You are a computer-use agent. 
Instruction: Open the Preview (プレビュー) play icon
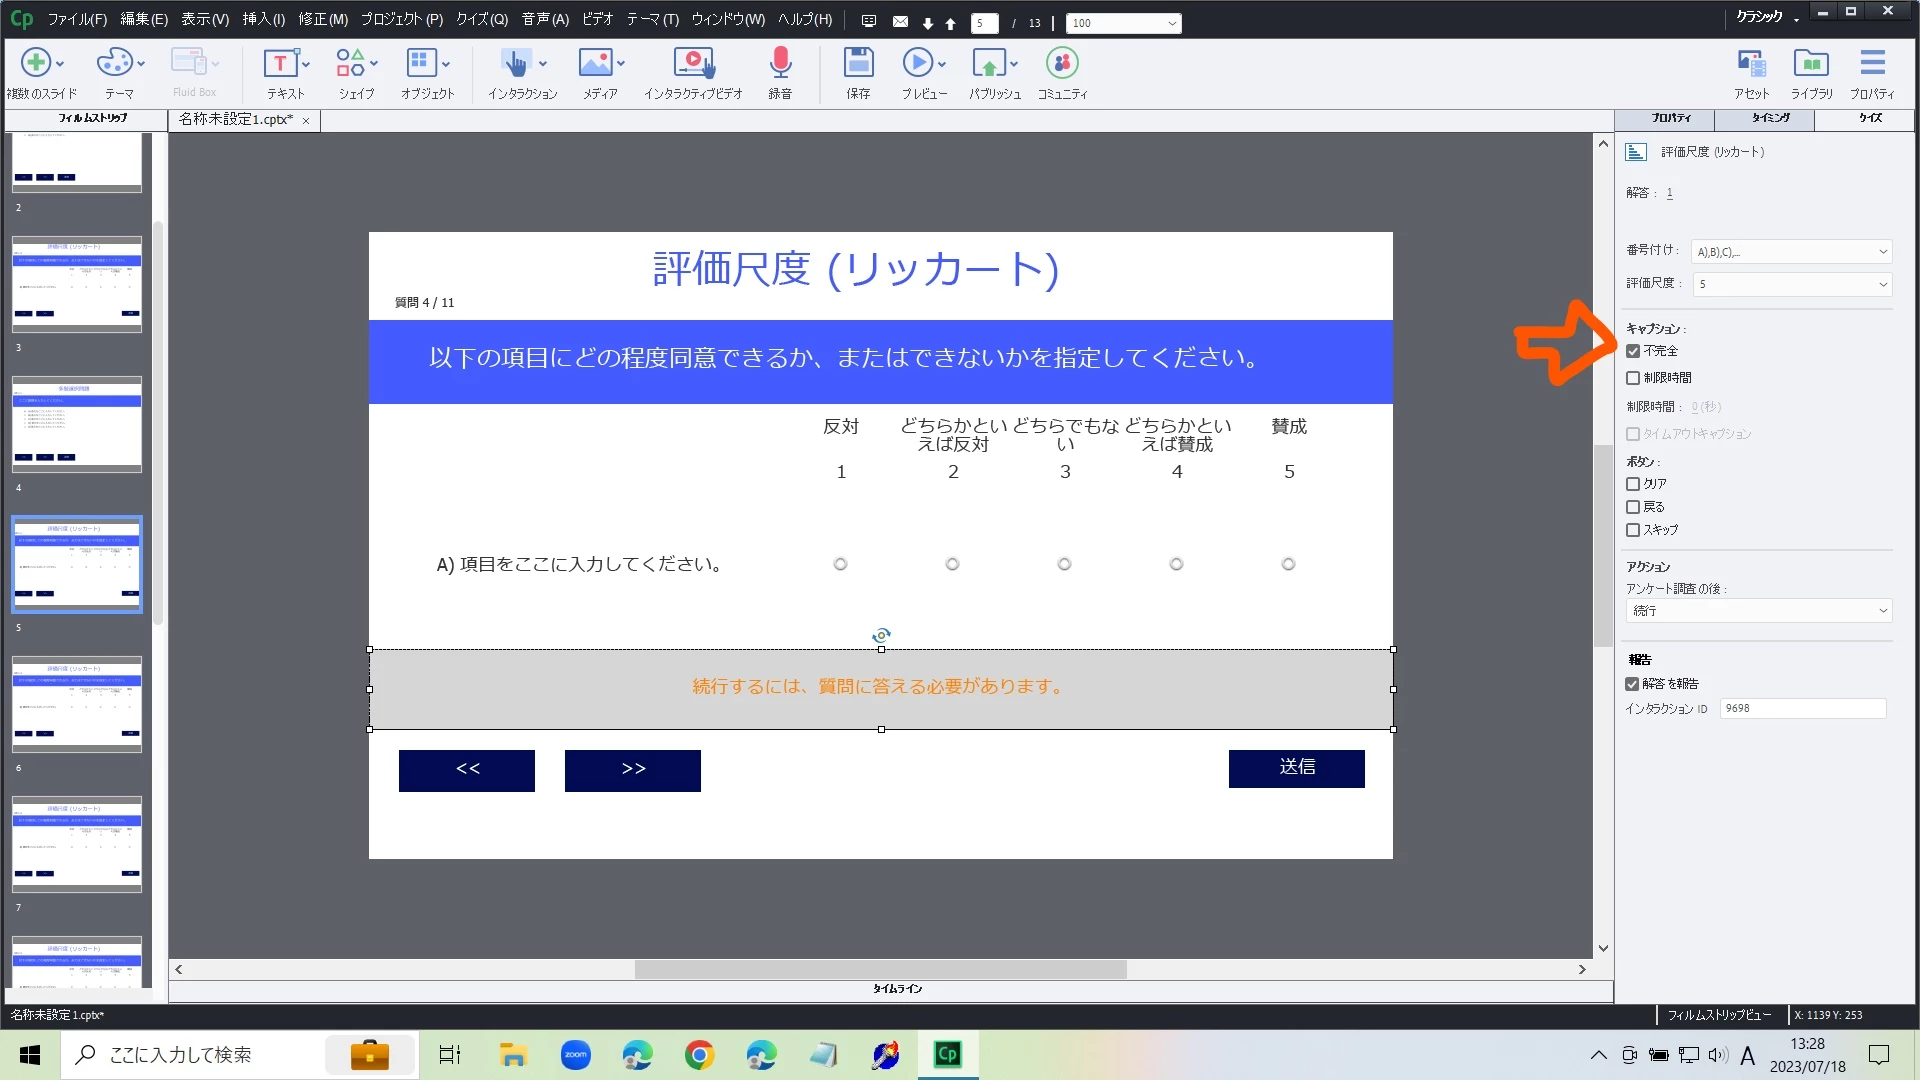click(x=917, y=64)
